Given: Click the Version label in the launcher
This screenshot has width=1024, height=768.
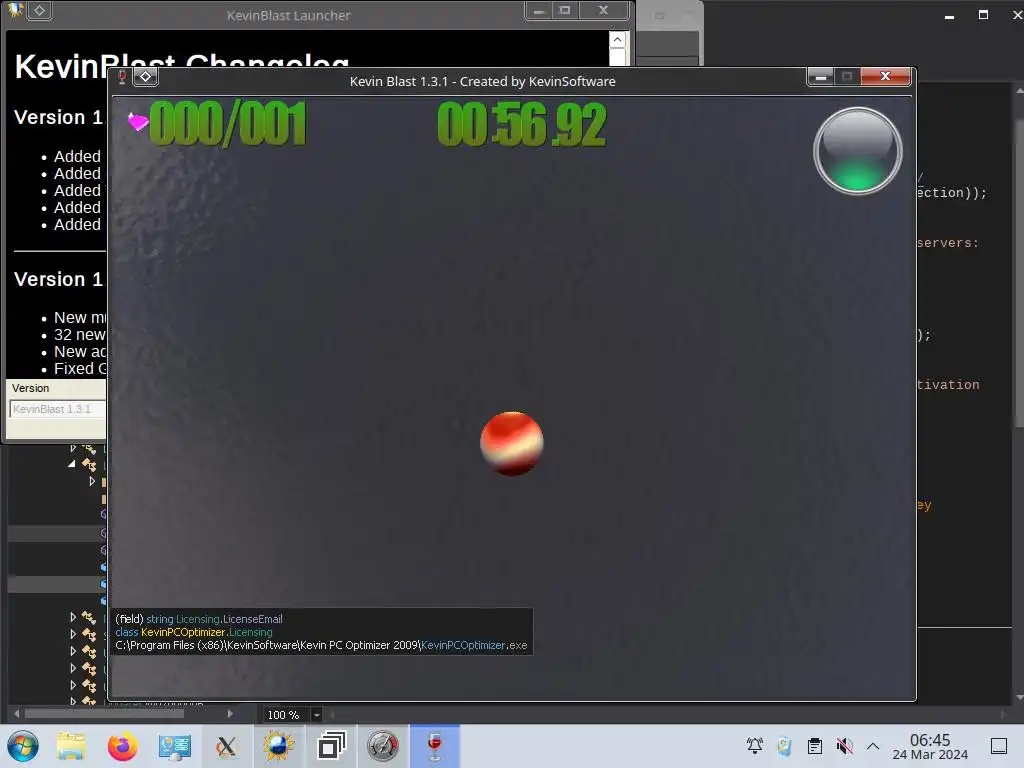Looking at the screenshot, I should point(30,388).
